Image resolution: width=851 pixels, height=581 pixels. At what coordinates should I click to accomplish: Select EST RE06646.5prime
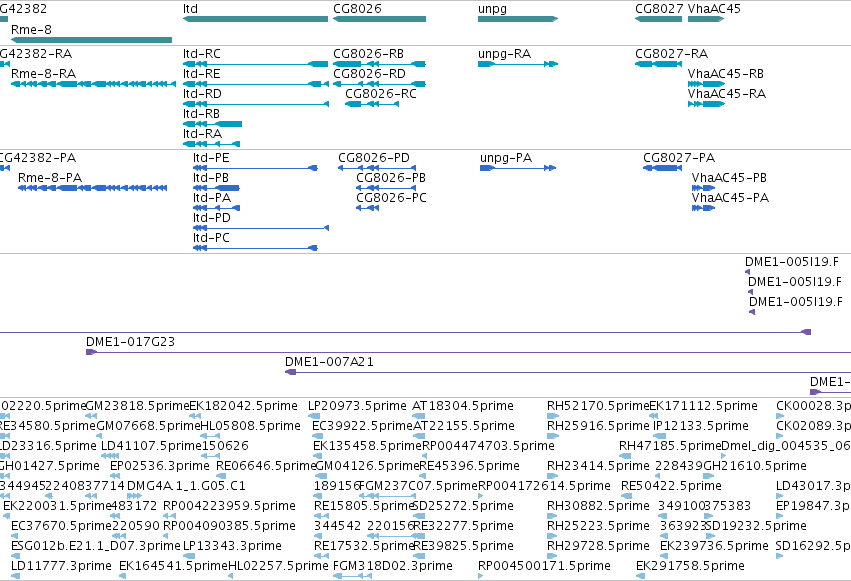pos(266,466)
